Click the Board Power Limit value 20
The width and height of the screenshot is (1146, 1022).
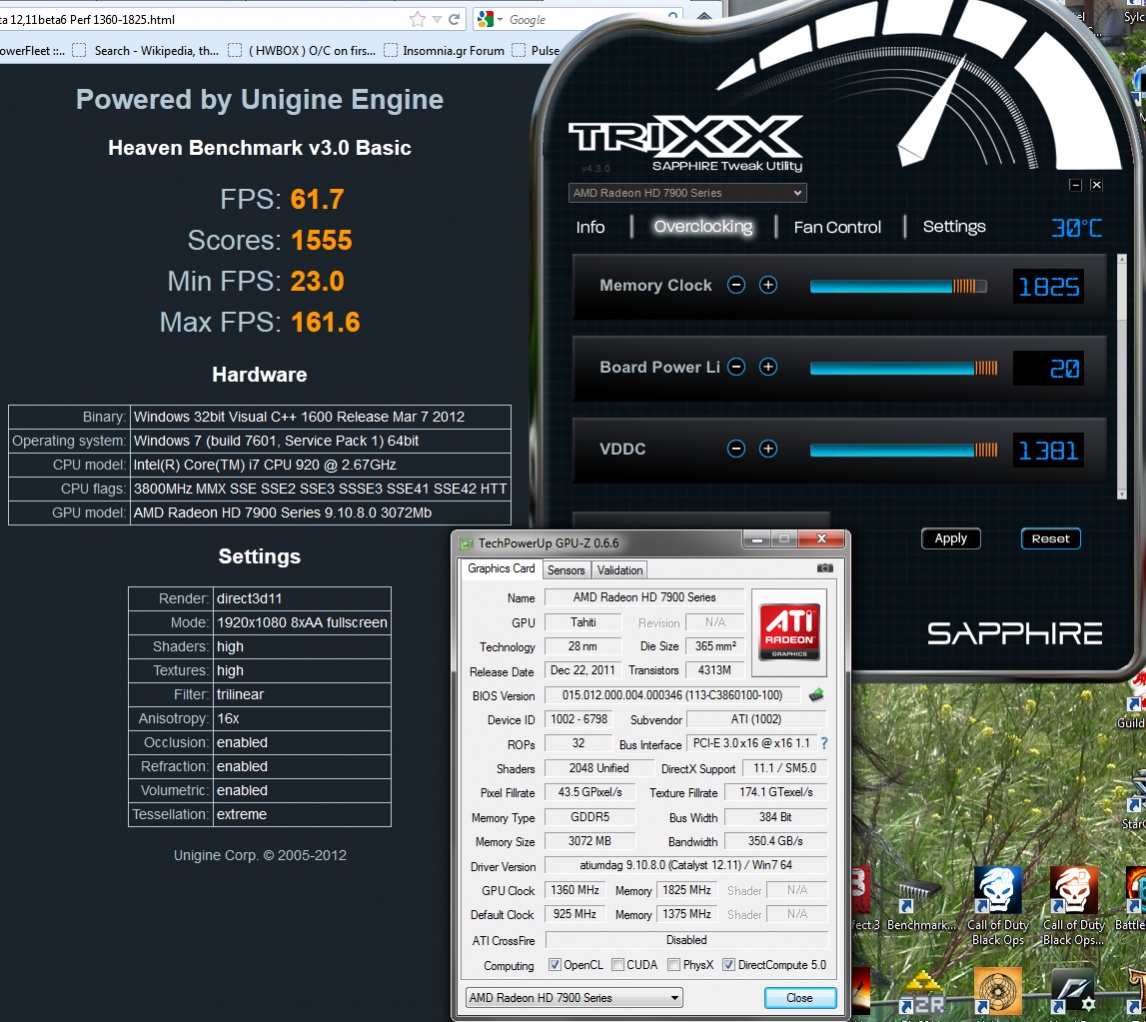pyautogui.click(x=1048, y=368)
